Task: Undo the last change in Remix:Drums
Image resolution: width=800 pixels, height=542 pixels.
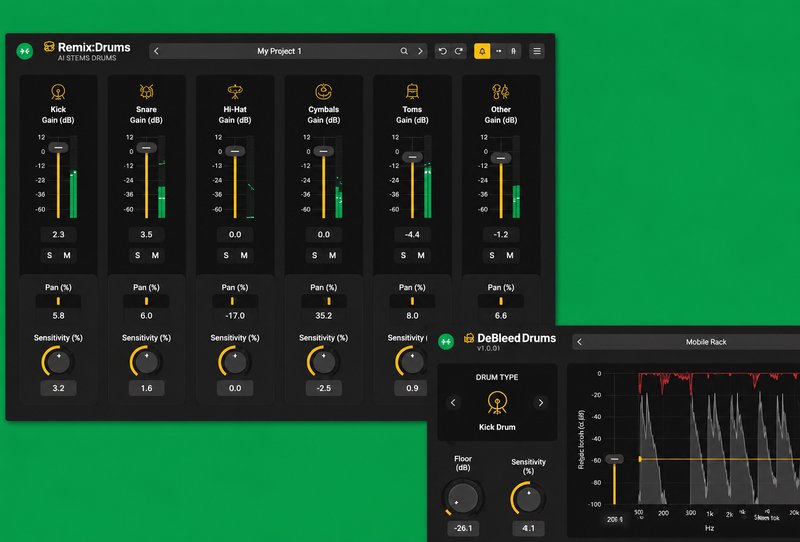Action: 442,51
